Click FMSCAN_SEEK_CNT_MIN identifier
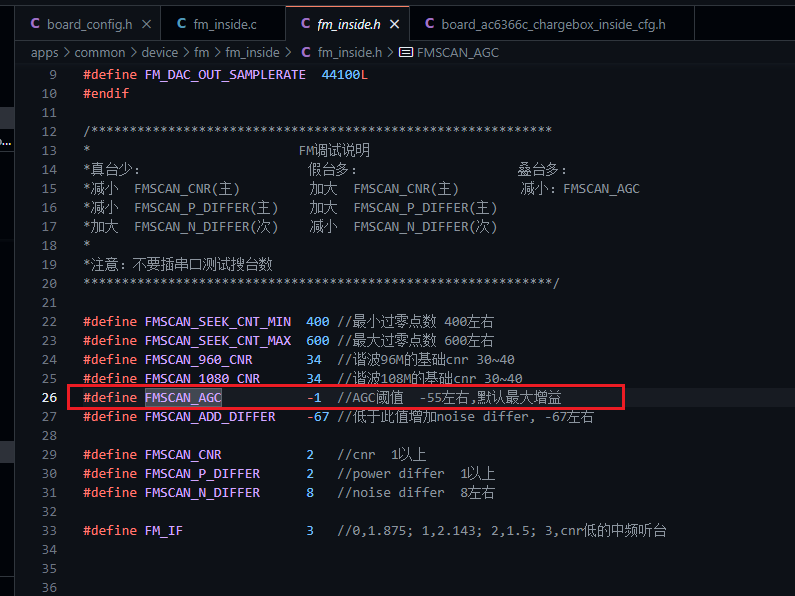795x596 pixels. coord(218,322)
